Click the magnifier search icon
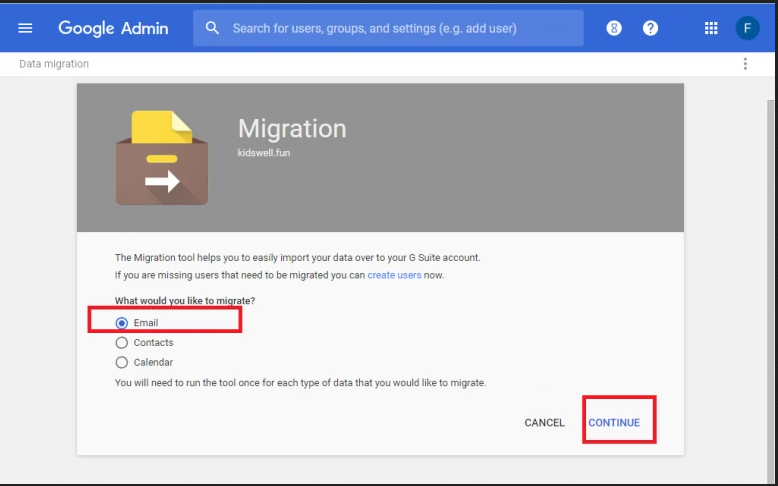Image resolution: width=778 pixels, height=486 pixels. tap(212, 28)
